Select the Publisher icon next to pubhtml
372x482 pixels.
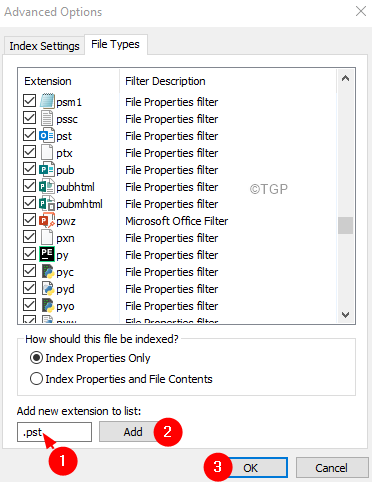coord(47,187)
